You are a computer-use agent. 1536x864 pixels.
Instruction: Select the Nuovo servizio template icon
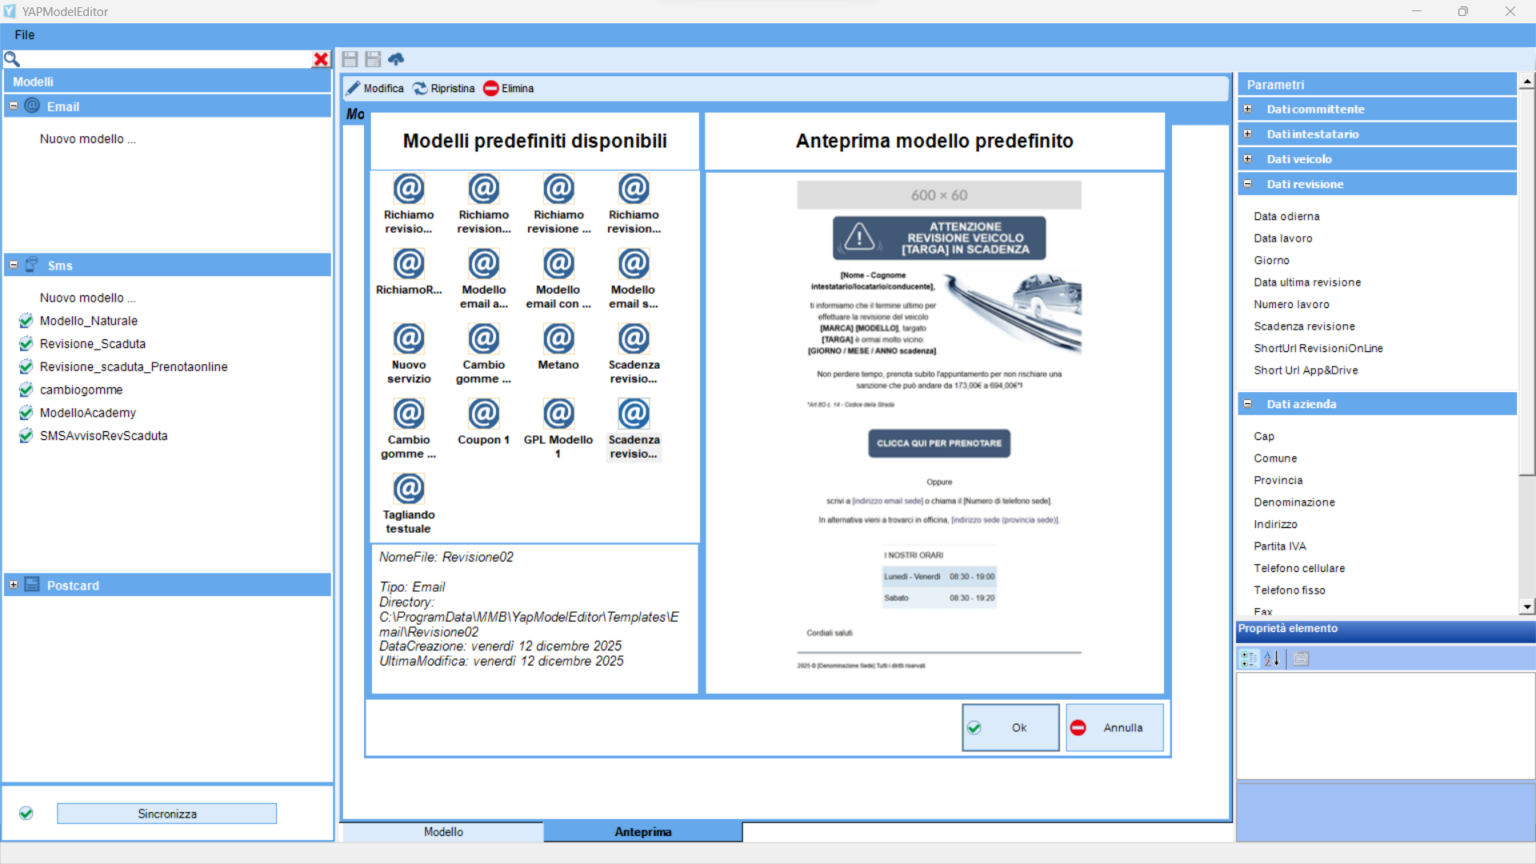click(408, 339)
